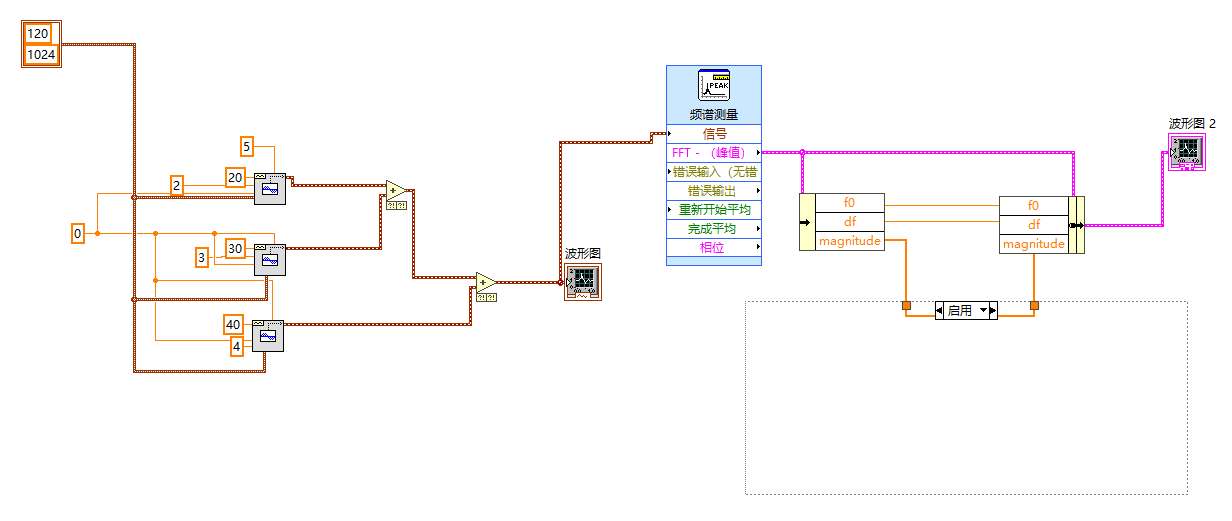Image resolution: width=1232 pixels, height=521 pixels.
Task: Click the 波形图 2 label text
Action: 1193,124
